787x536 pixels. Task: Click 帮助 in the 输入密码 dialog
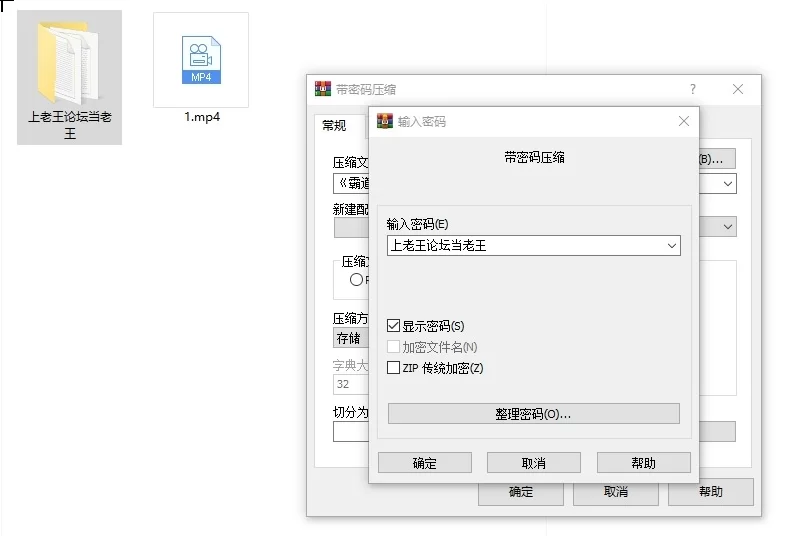[643, 463]
